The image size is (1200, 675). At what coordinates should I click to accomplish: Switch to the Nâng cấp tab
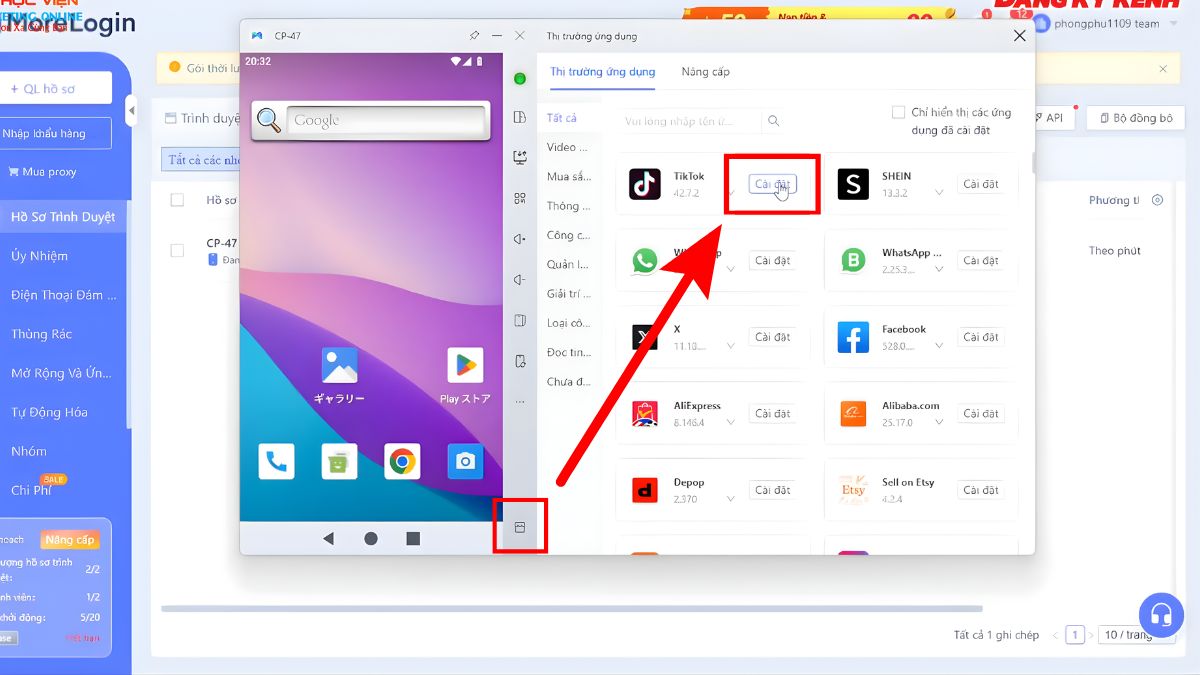pos(705,72)
